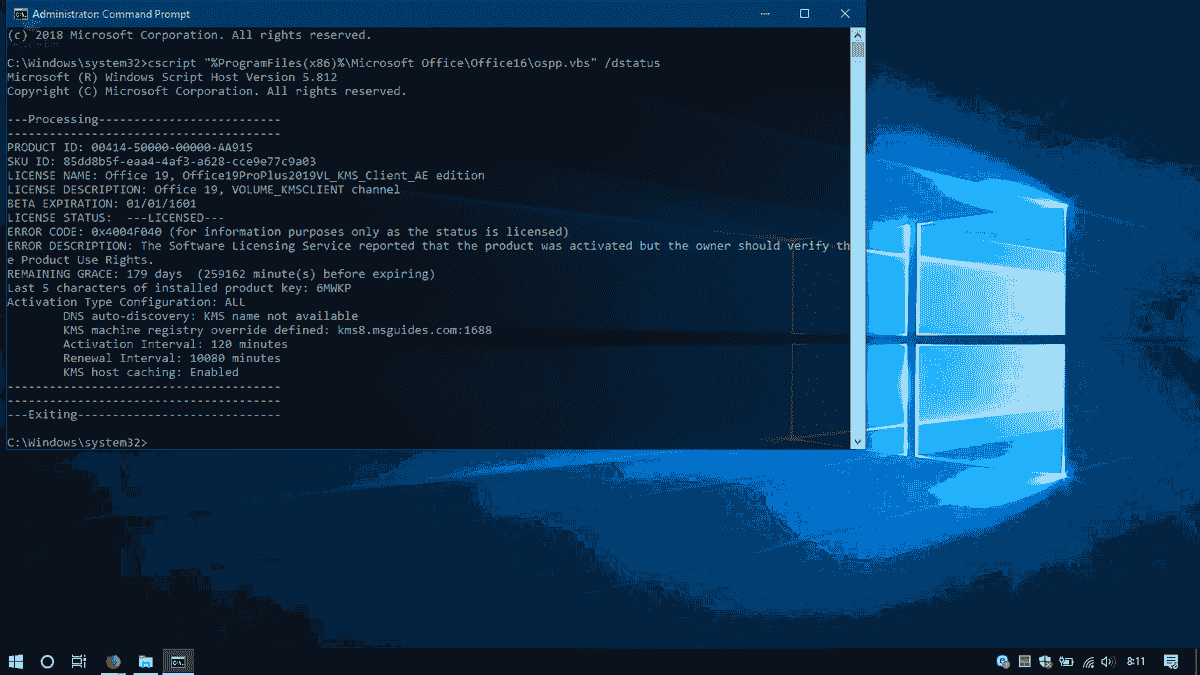Viewport: 1200px width, 675px height.
Task: Toggle mute with the speaker icon
Action: (1106, 661)
